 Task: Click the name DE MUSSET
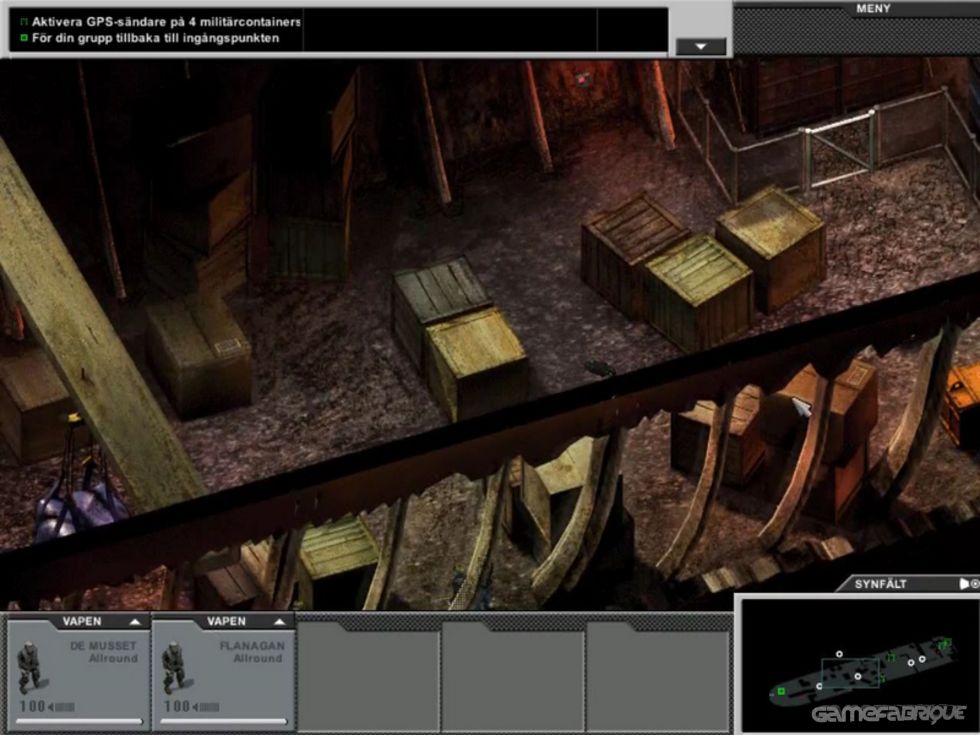104,646
